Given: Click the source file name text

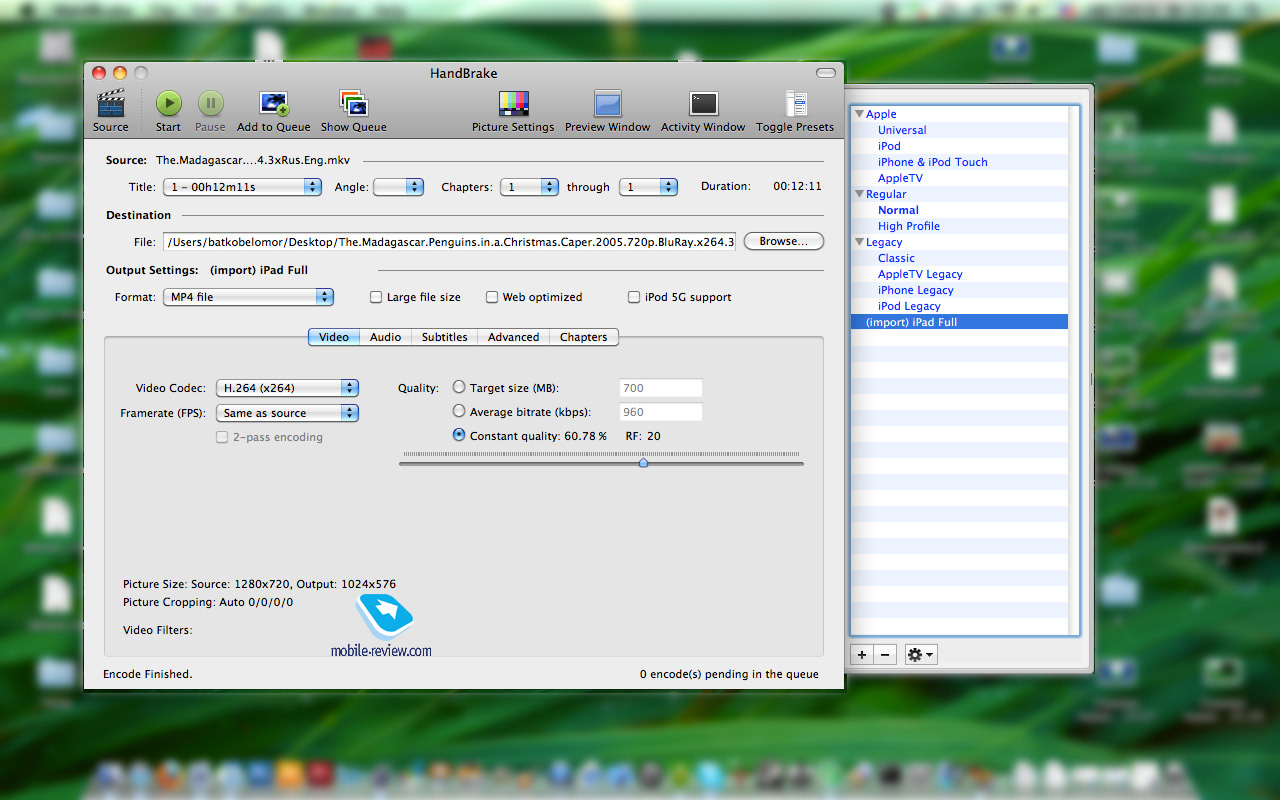Looking at the screenshot, I should click(253, 160).
